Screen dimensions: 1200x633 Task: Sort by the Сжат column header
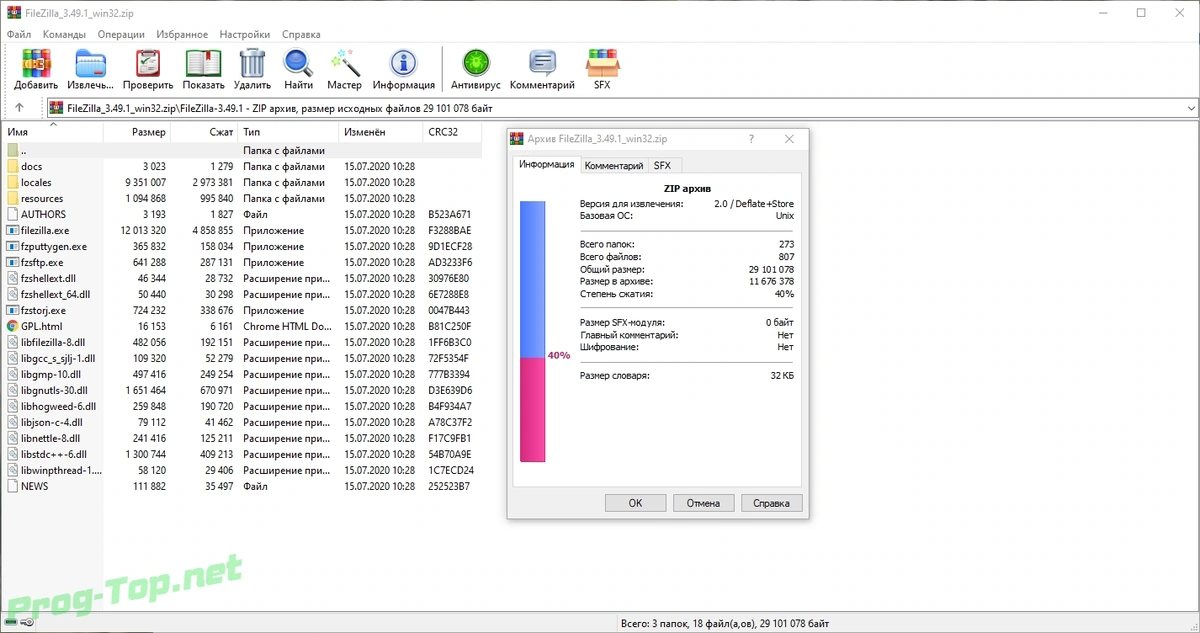(204, 132)
